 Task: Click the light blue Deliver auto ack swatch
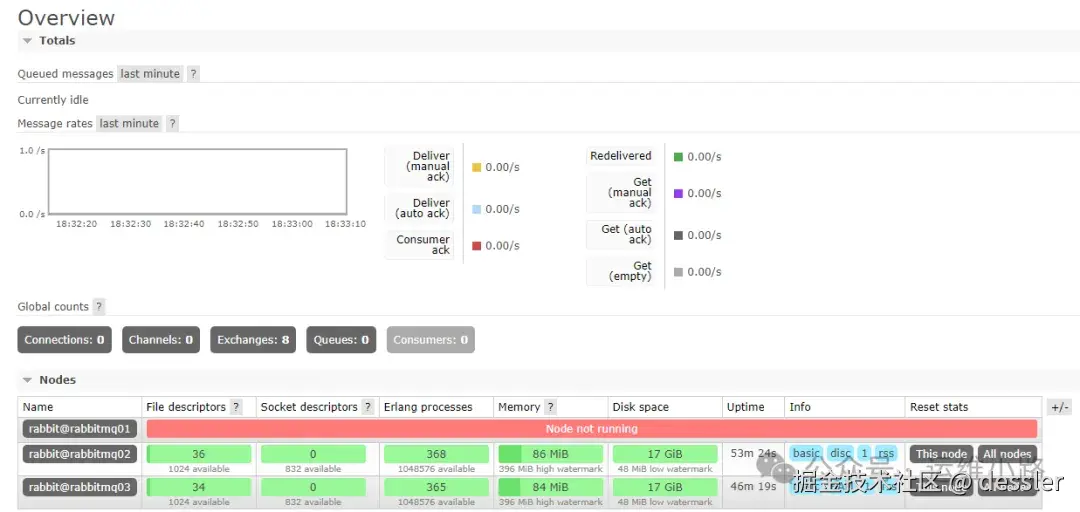[x=477, y=209]
